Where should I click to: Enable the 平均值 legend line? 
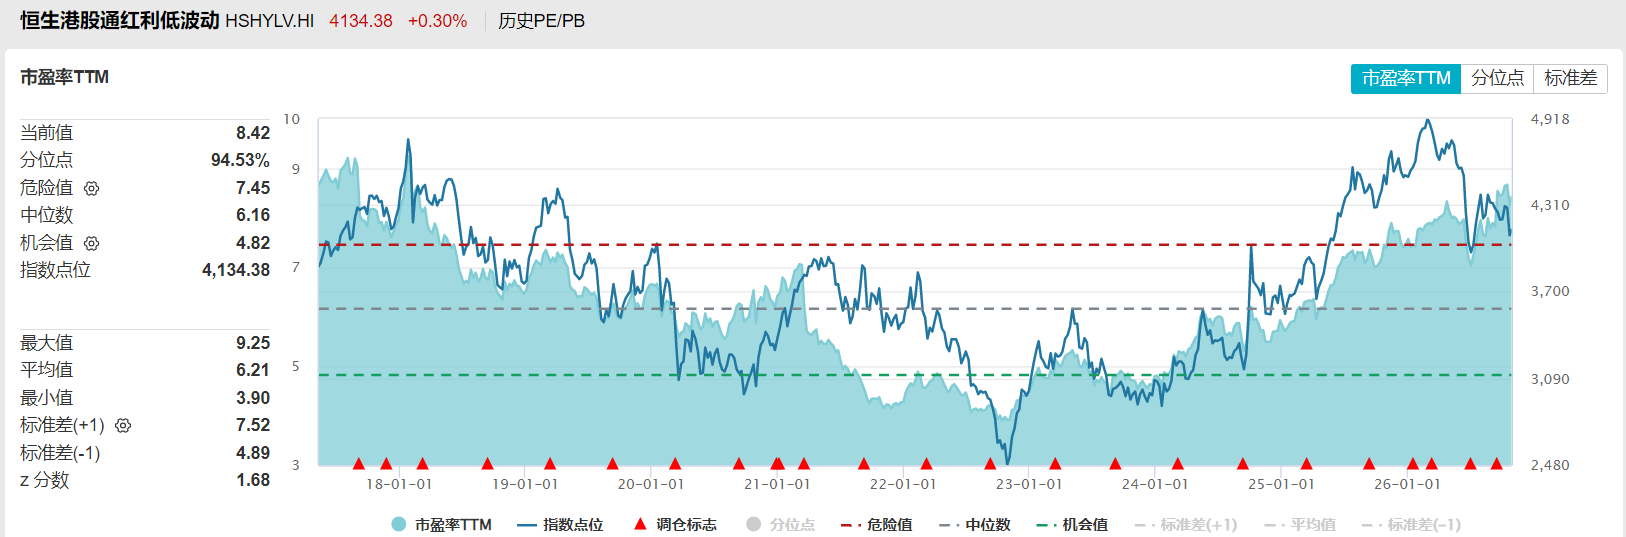pos(1300,524)
